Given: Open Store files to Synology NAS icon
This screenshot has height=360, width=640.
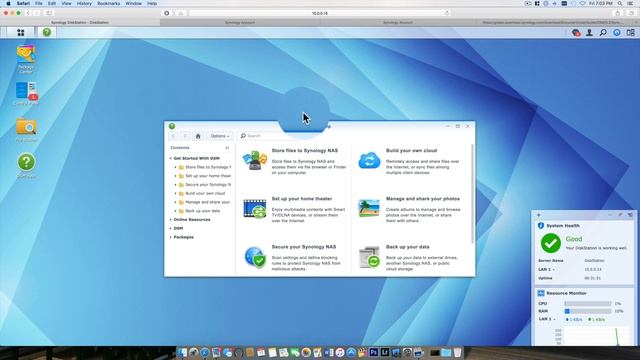Looking at the screenshot, I should click(255, 160).
